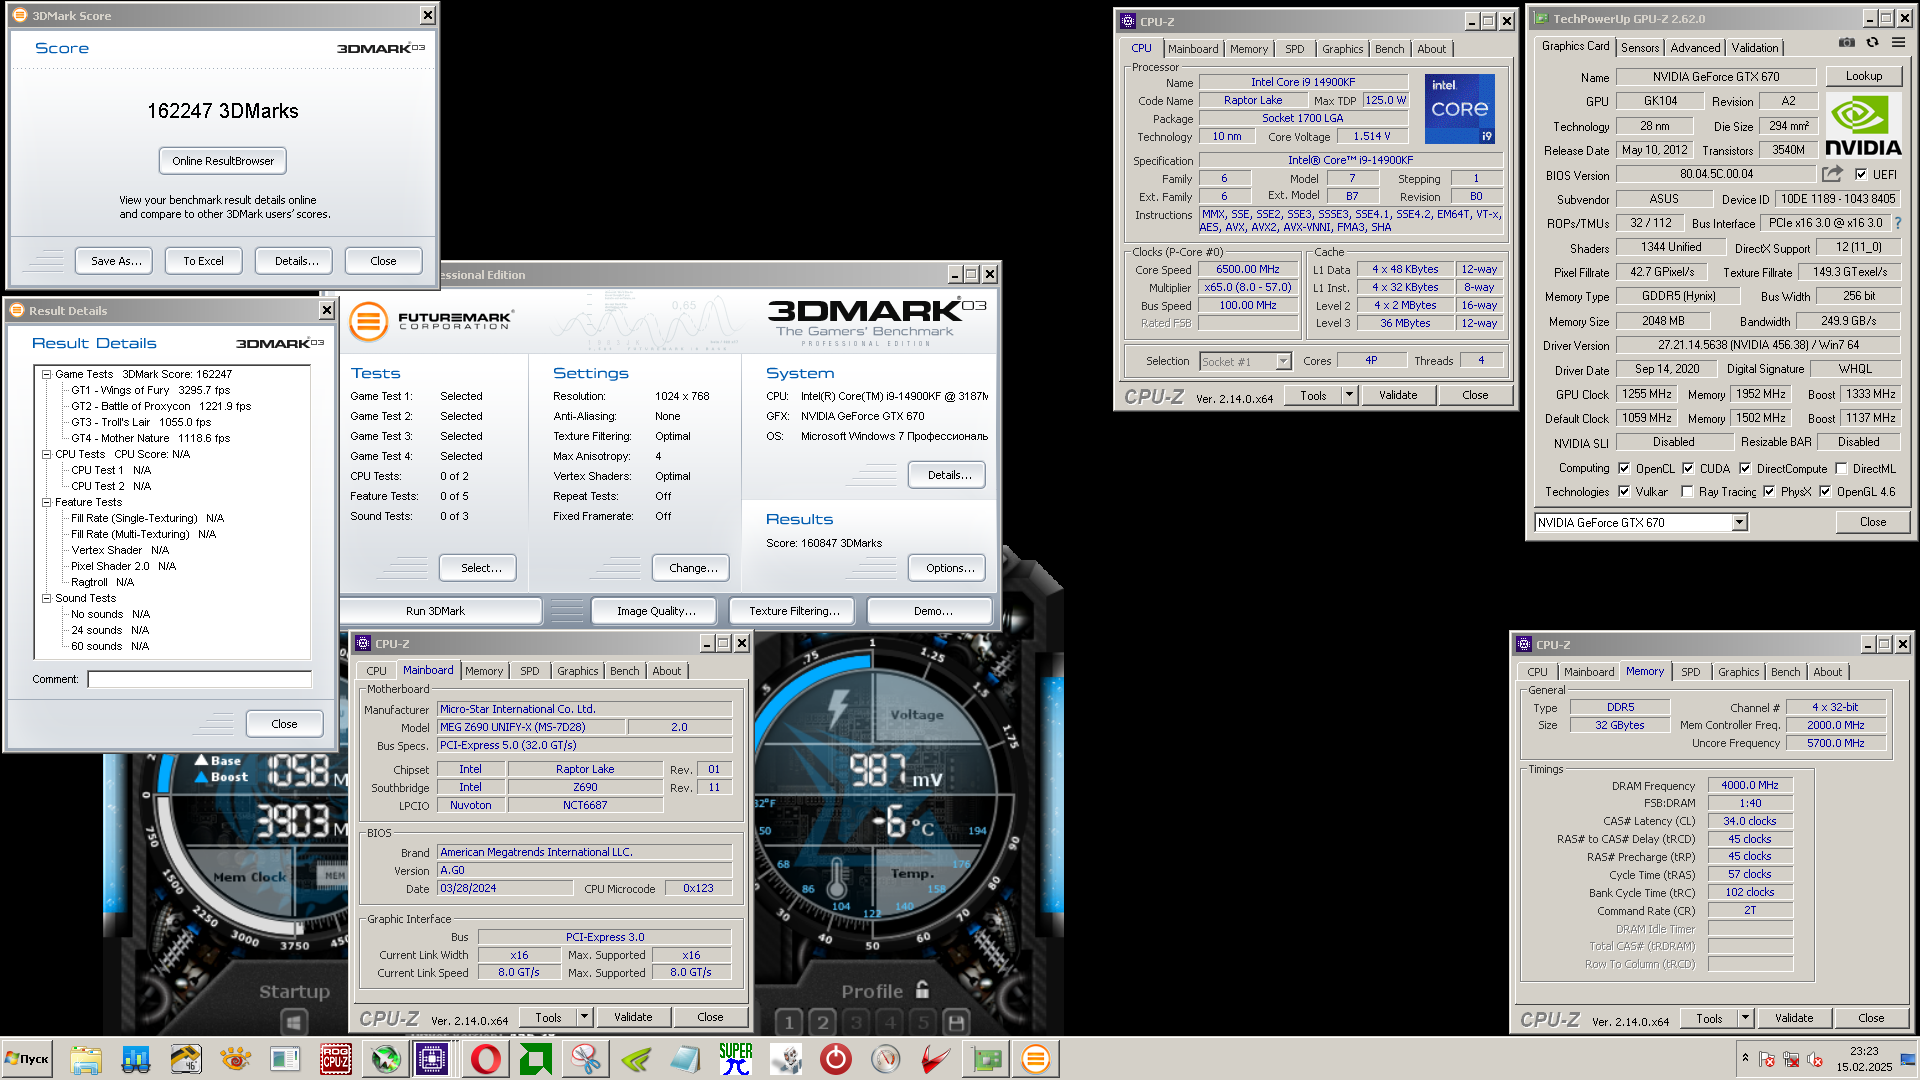The image size is (1920, 1080).
Task: Click the Notepad taskbar icon
Action: [685, 1058]
